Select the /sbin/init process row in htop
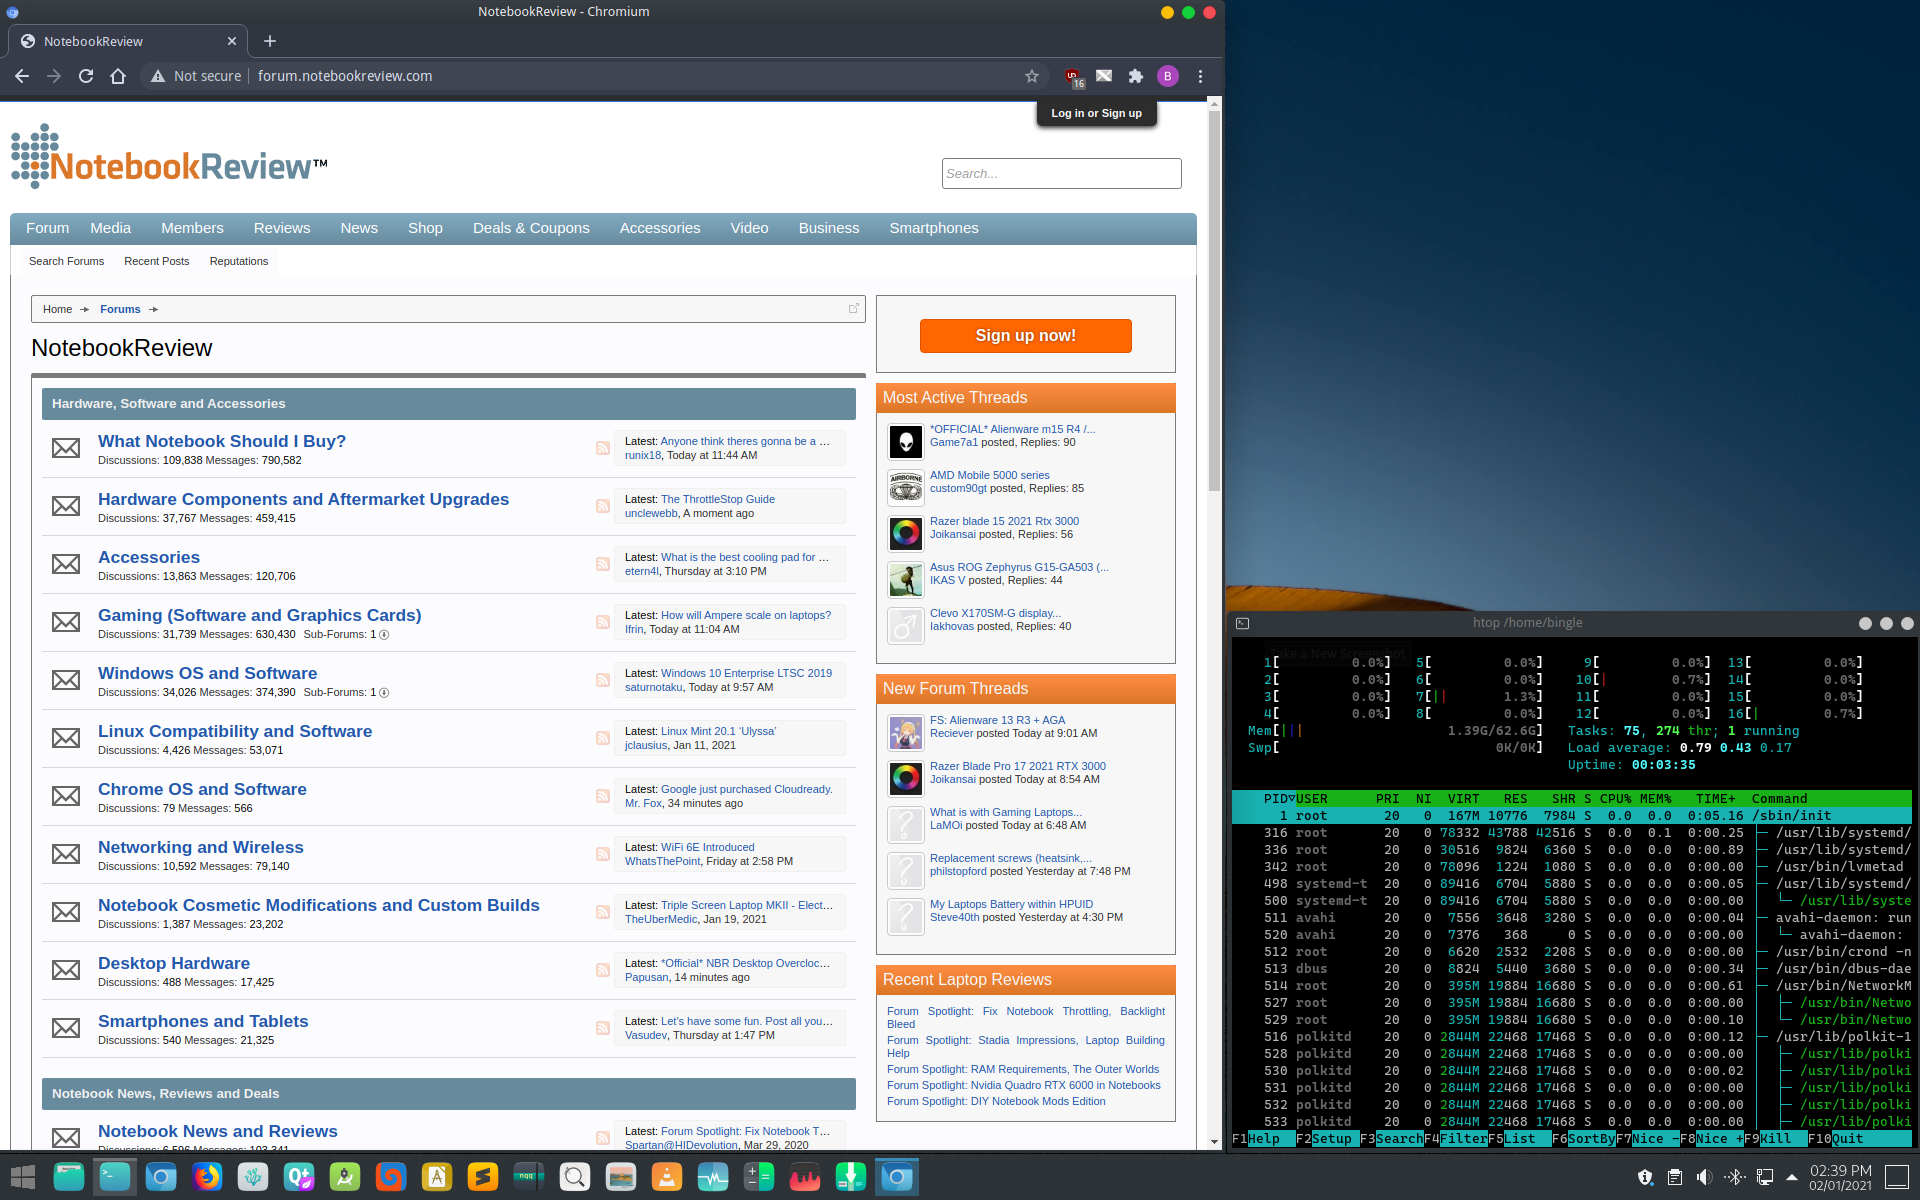 (1571, 816)
